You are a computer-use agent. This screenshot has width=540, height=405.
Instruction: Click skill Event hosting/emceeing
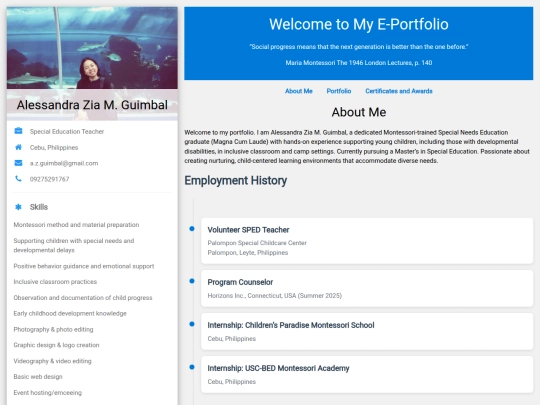coord(48,393)
